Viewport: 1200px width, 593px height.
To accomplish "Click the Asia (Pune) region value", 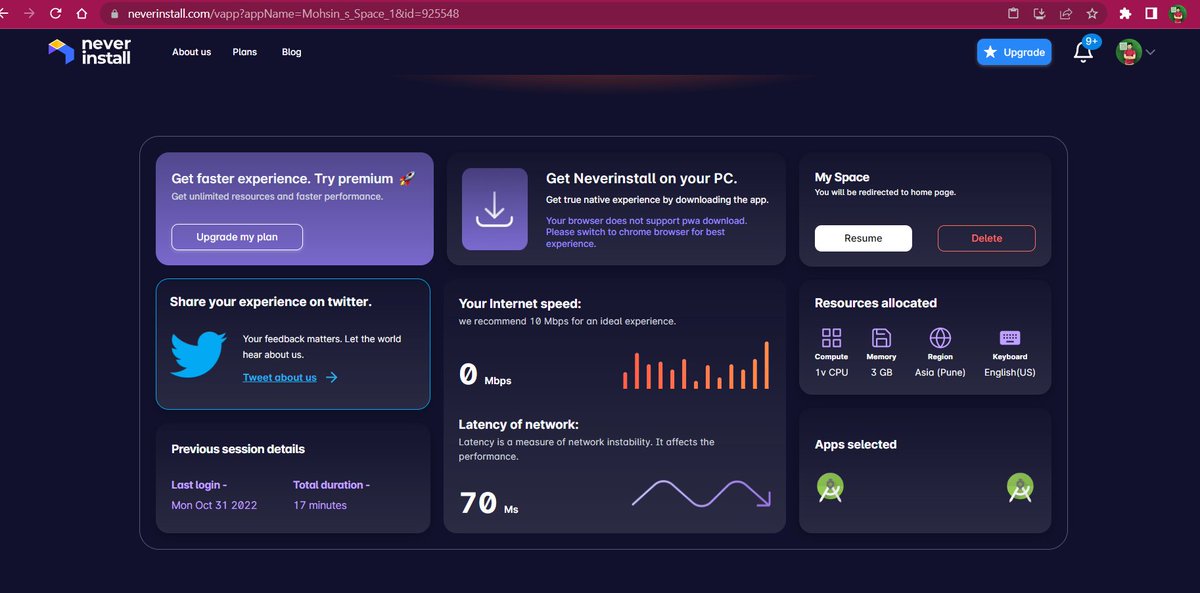I will 940,372.
